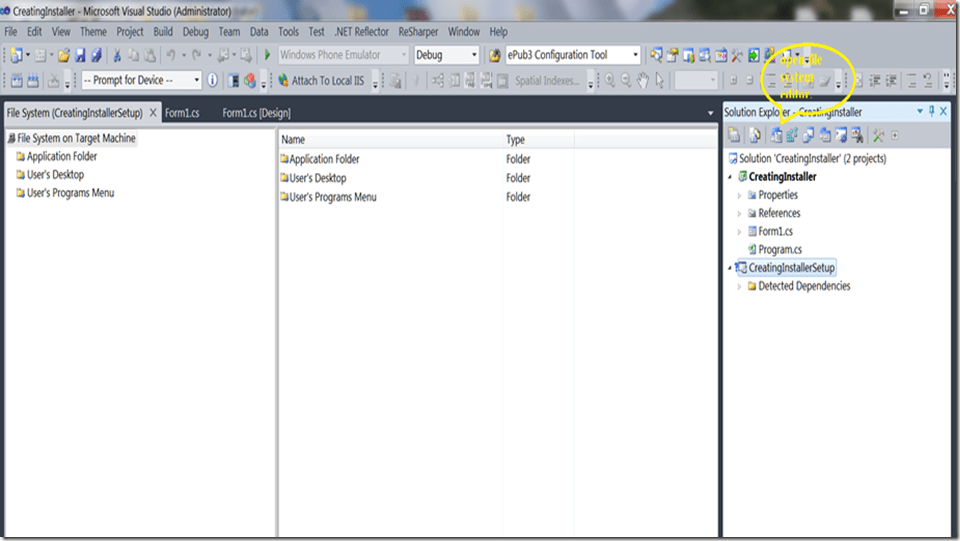Open the ReSharper menu

pos(418,32)
